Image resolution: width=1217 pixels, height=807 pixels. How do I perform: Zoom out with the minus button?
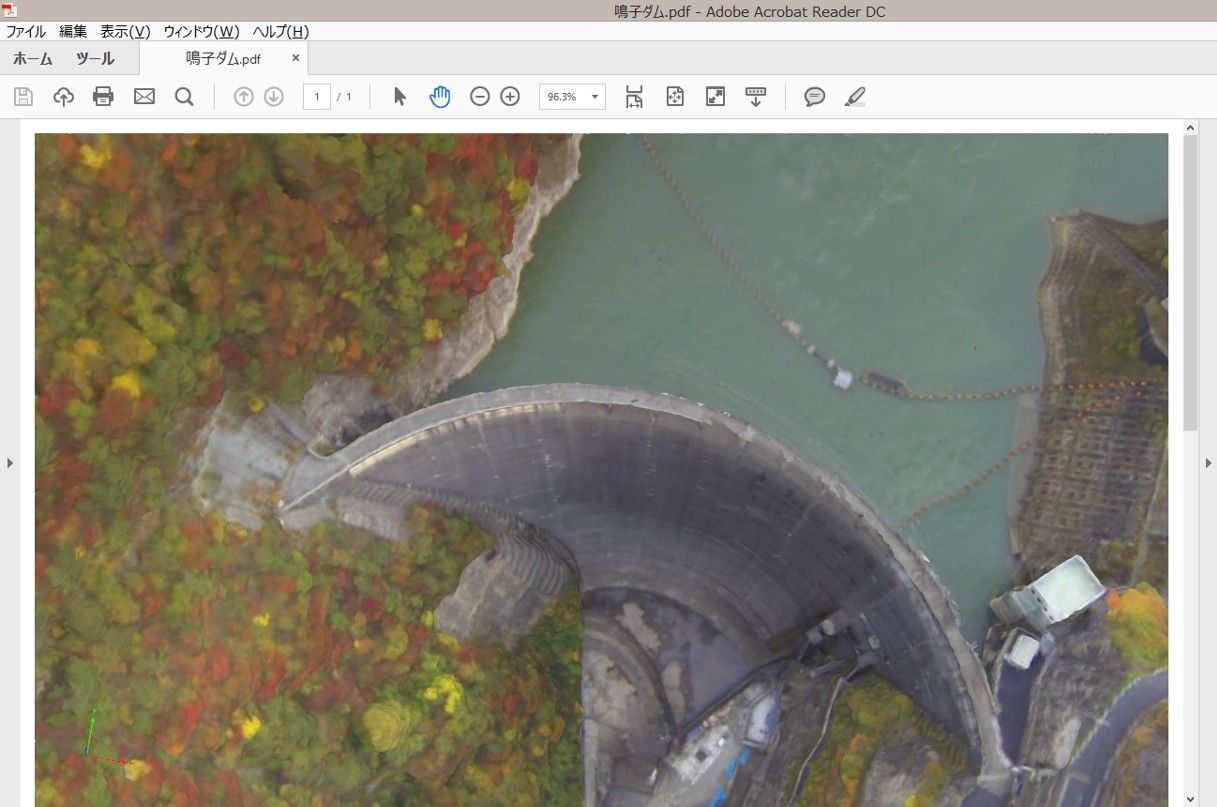pyautogui.click(x=480, y=97)
